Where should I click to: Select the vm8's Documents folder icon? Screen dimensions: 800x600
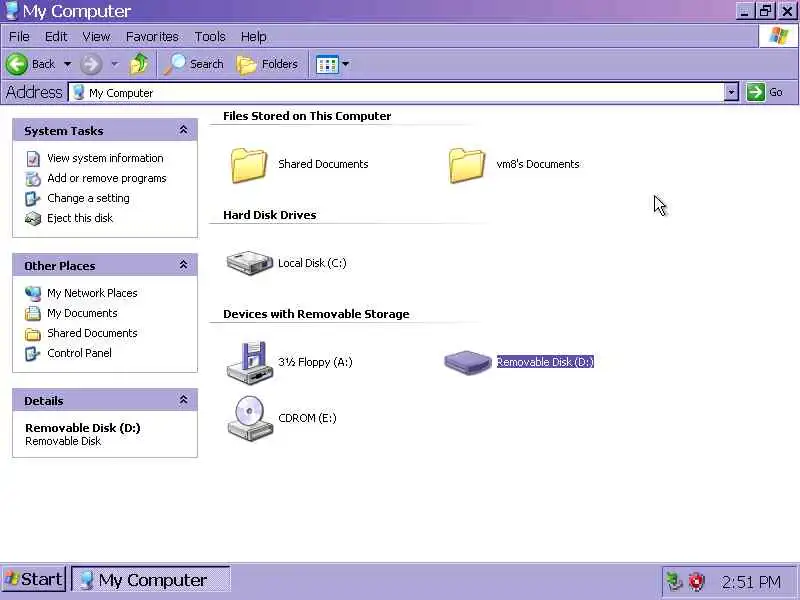(x=467, y=165)
